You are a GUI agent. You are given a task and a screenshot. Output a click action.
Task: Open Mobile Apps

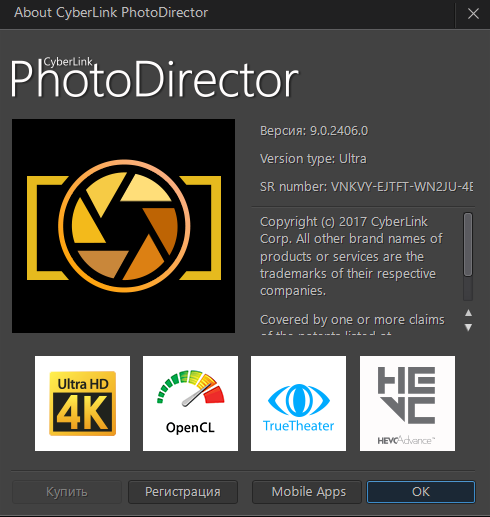[307, 492]
